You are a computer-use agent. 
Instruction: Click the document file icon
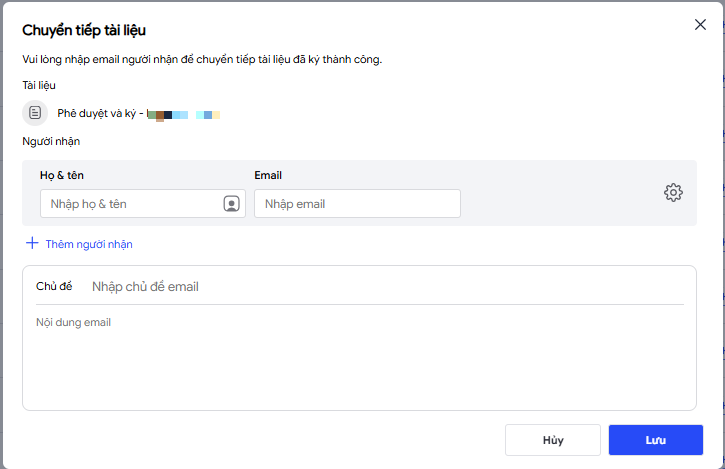(36, 112)
